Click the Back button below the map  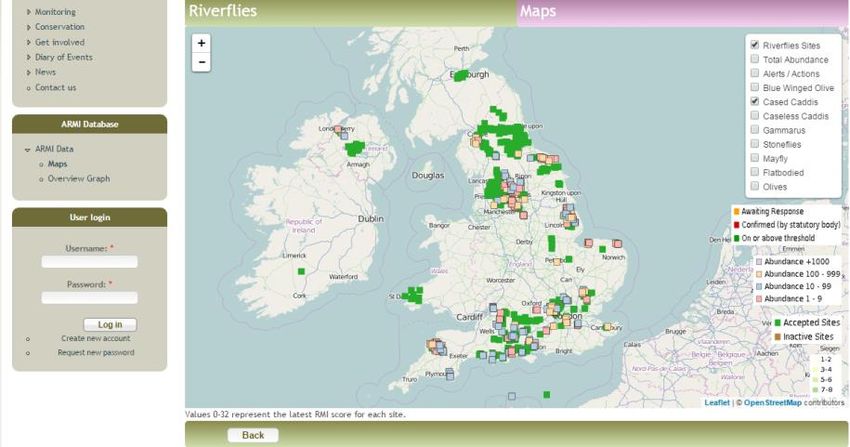pos(253,435)
